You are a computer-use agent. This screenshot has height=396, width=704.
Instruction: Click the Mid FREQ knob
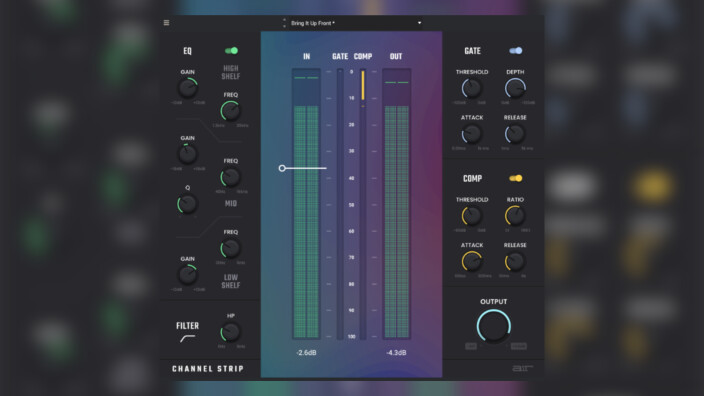(x=230, y=177)
